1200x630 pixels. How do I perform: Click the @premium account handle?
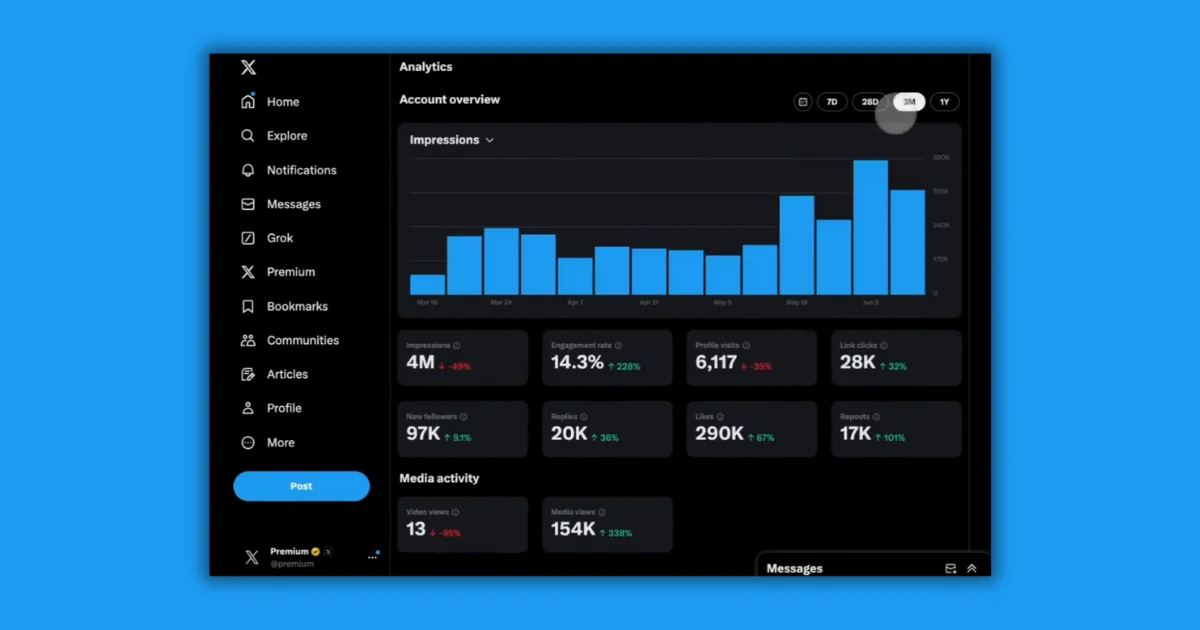click(x=292, y=564)
